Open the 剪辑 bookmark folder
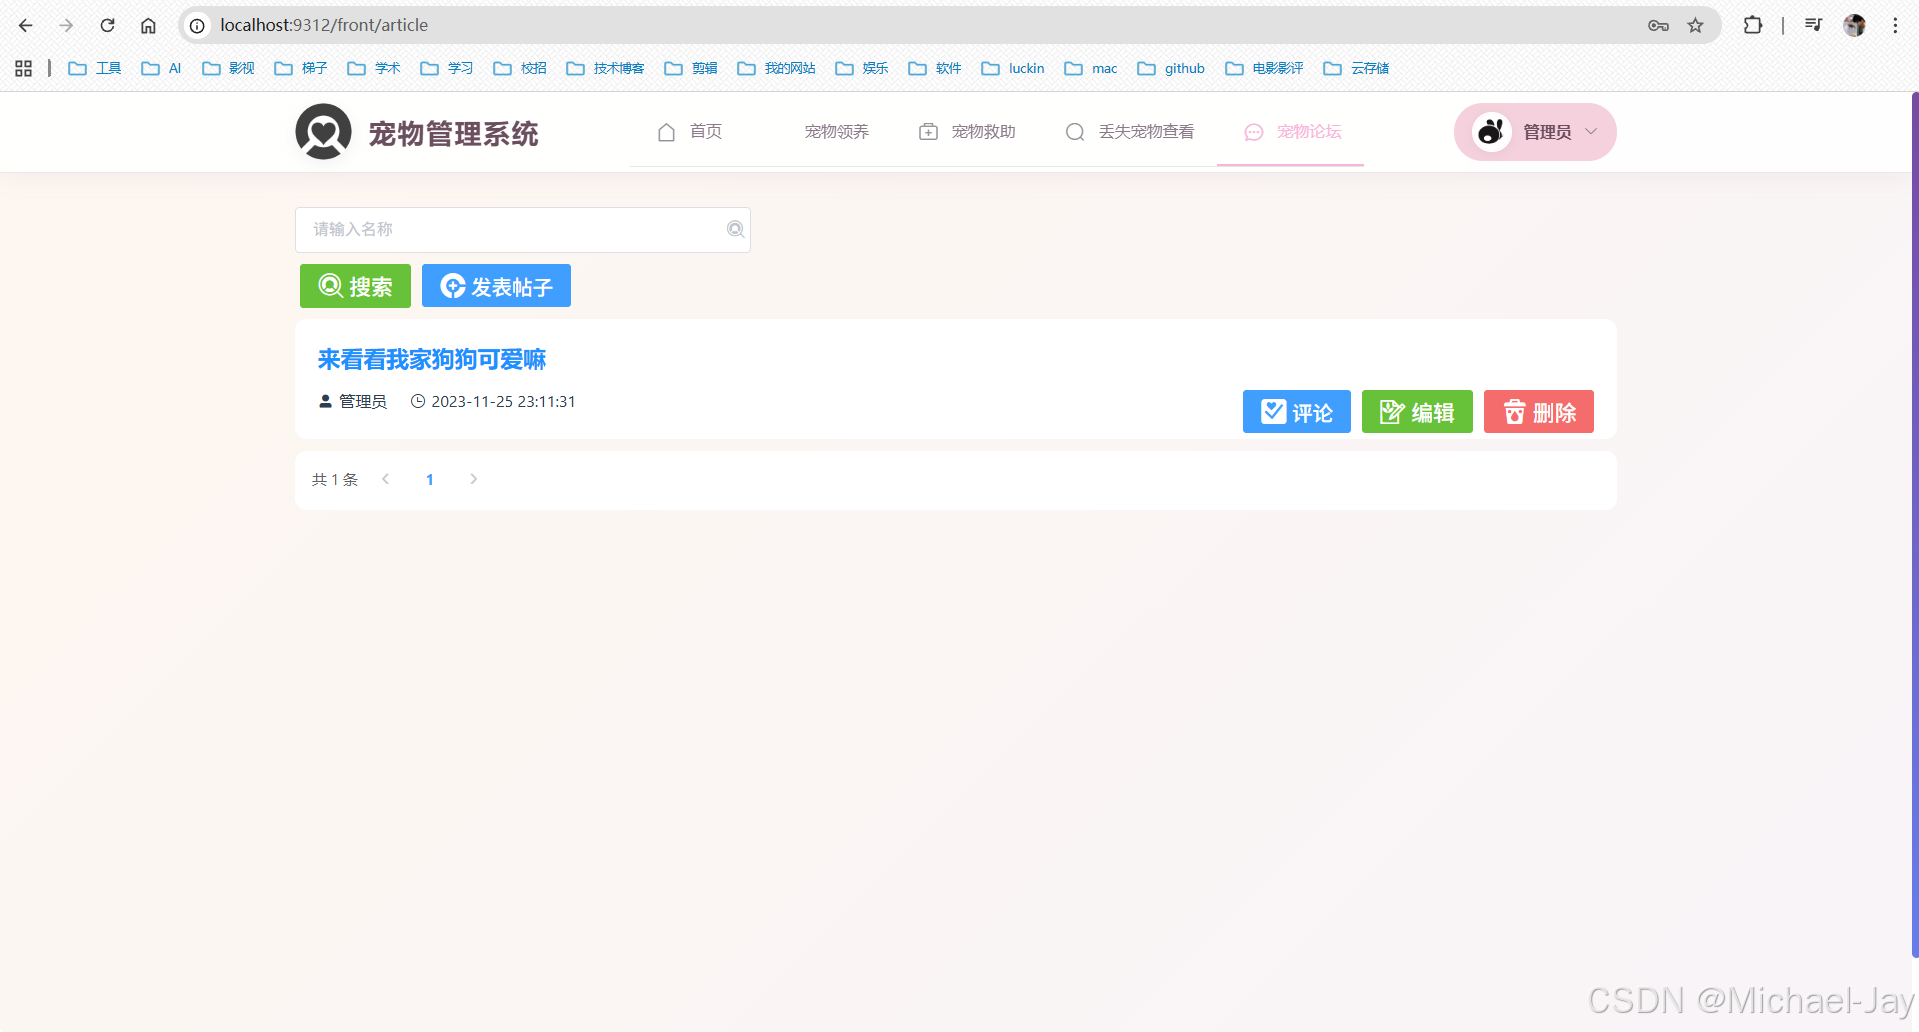Screen dimensions: 1919x1032 (691, 68)
